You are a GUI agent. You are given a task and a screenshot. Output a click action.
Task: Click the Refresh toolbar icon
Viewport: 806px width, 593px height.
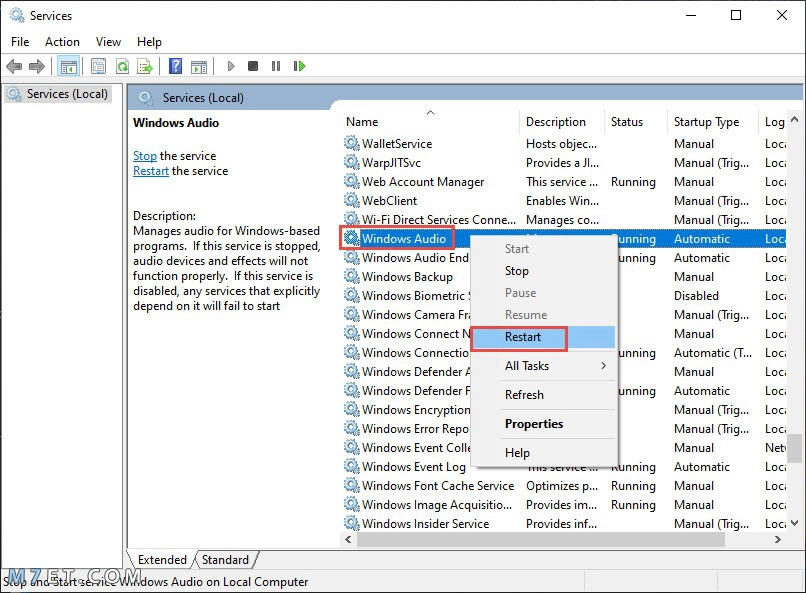click(123, 66)
